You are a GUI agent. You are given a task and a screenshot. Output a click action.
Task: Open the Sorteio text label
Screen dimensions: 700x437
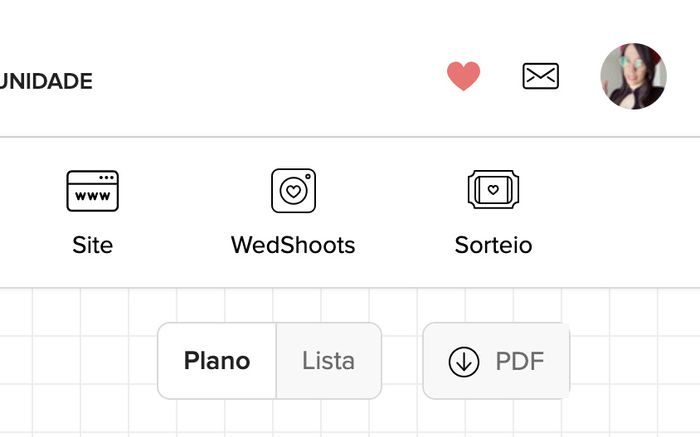point(493,245)
